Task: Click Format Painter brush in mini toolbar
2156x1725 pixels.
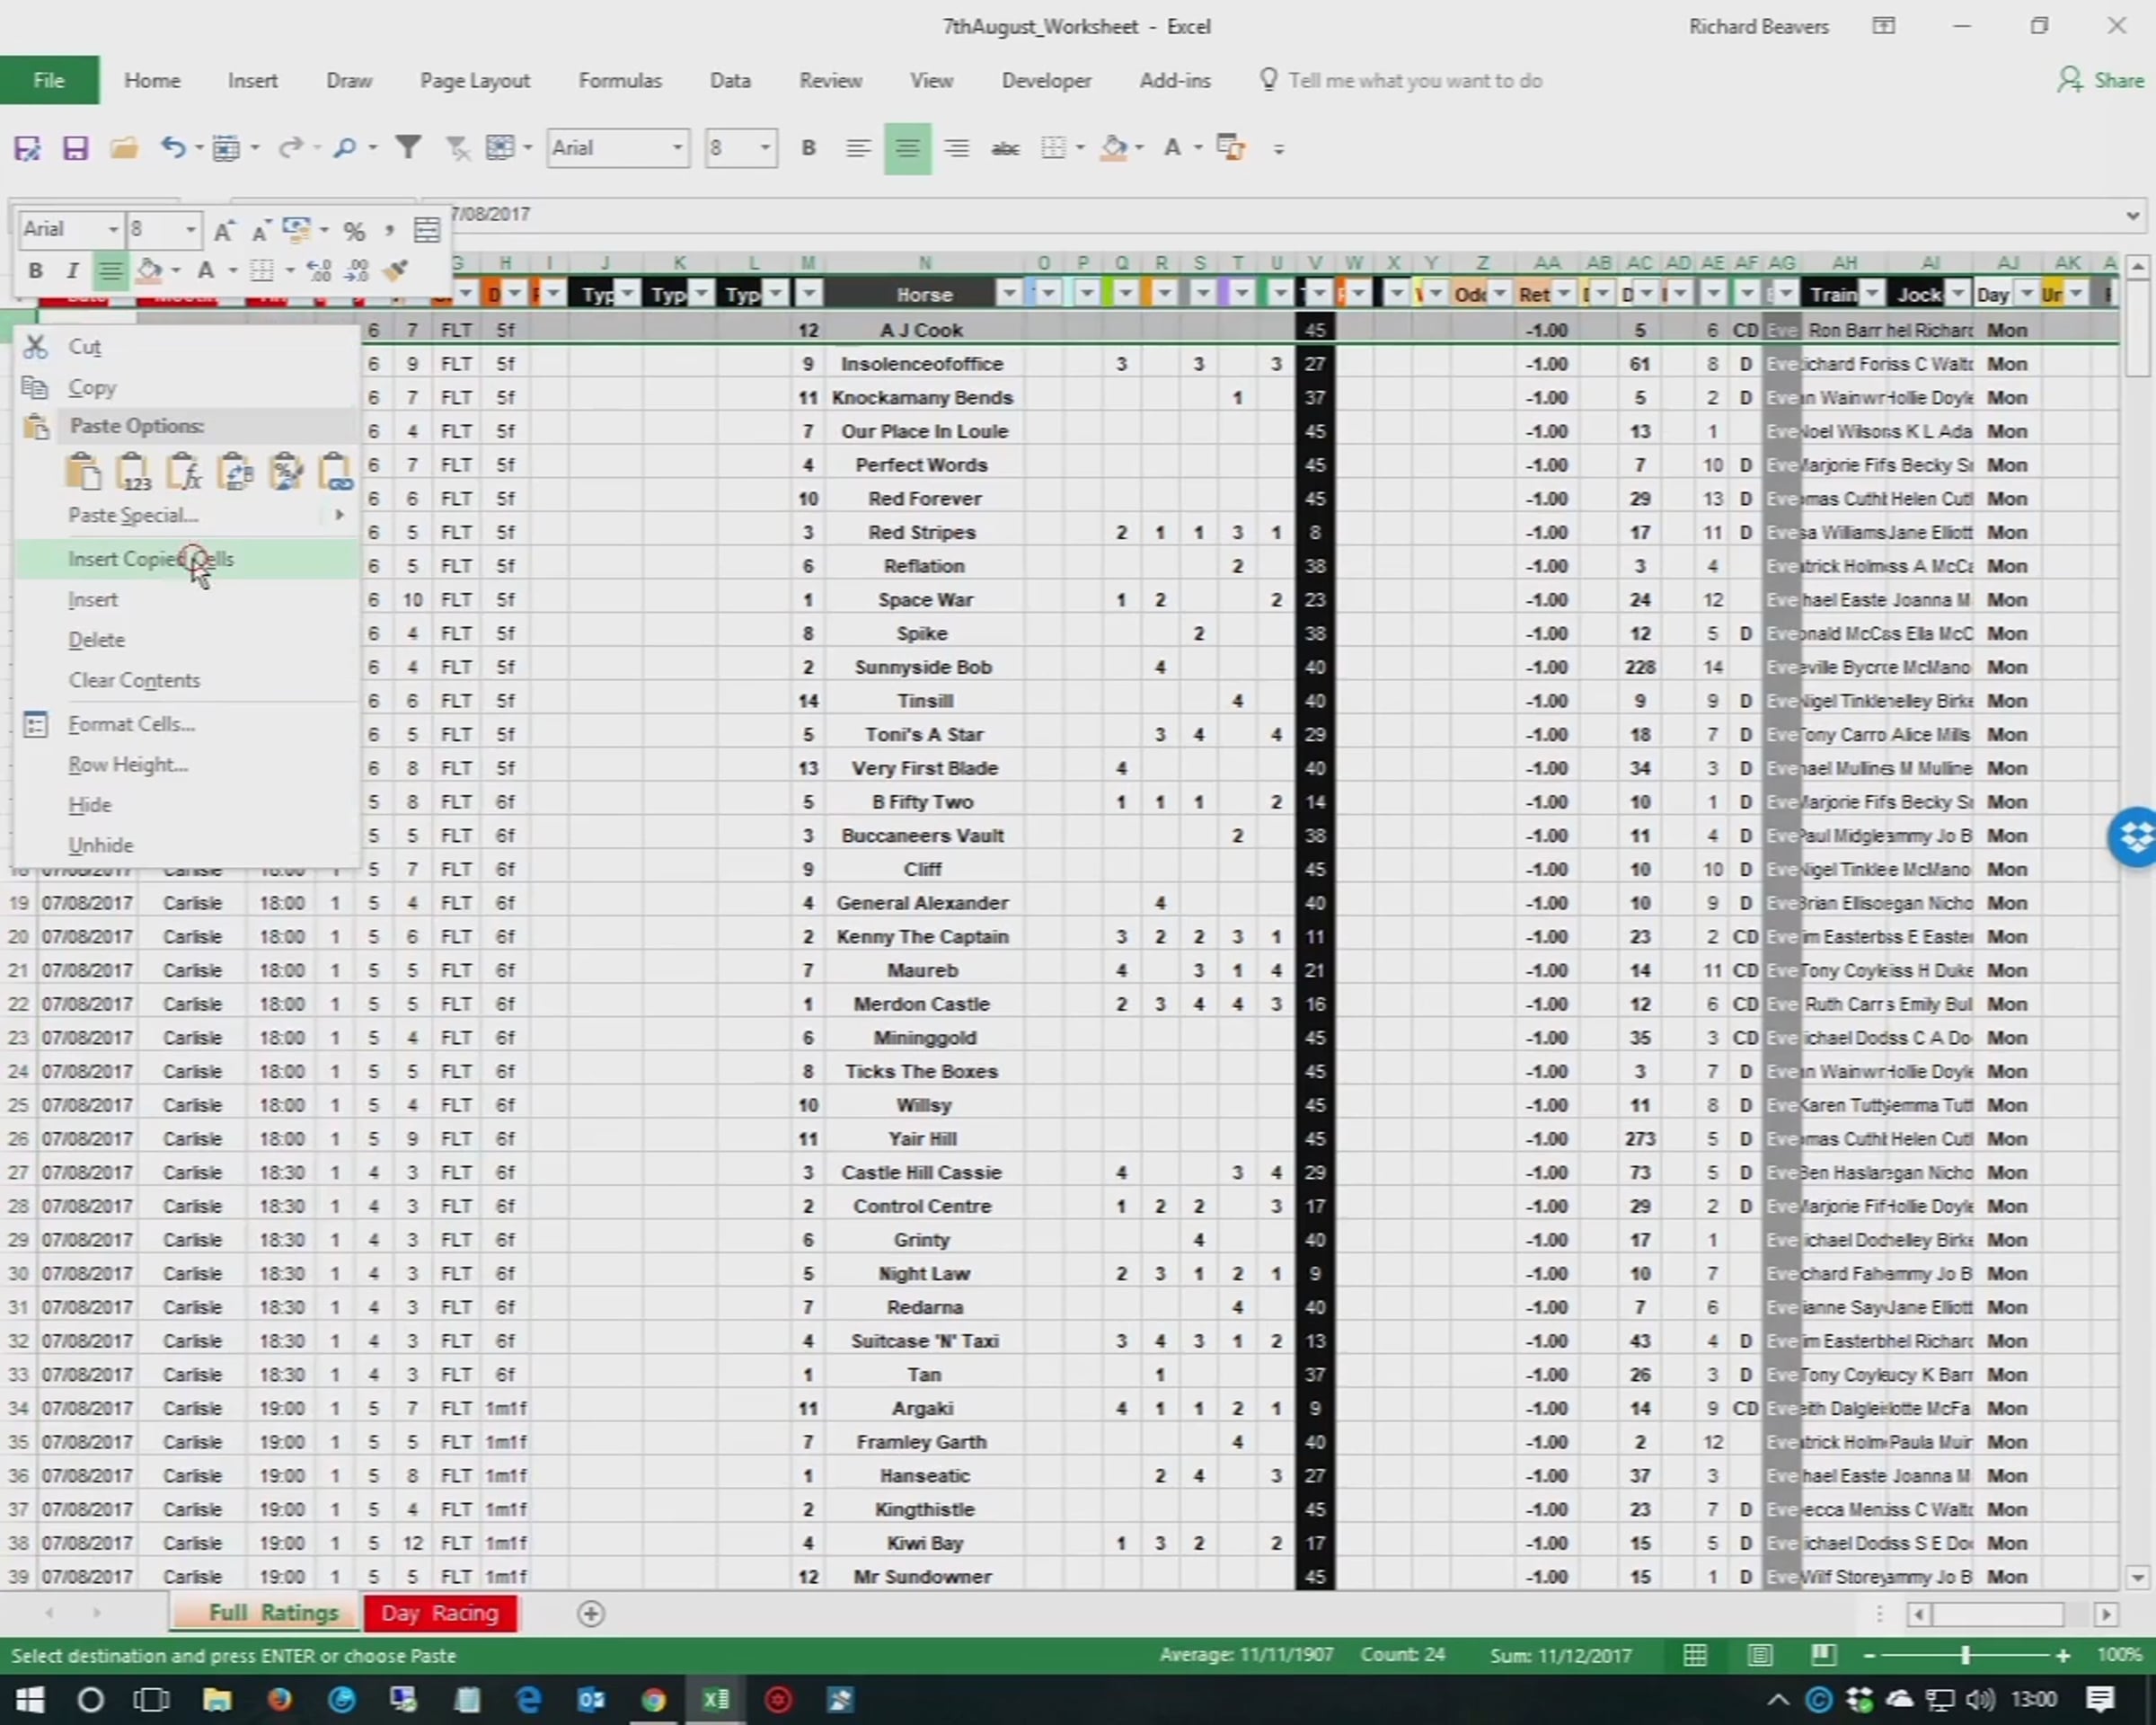Action: (x=396, y=270)
